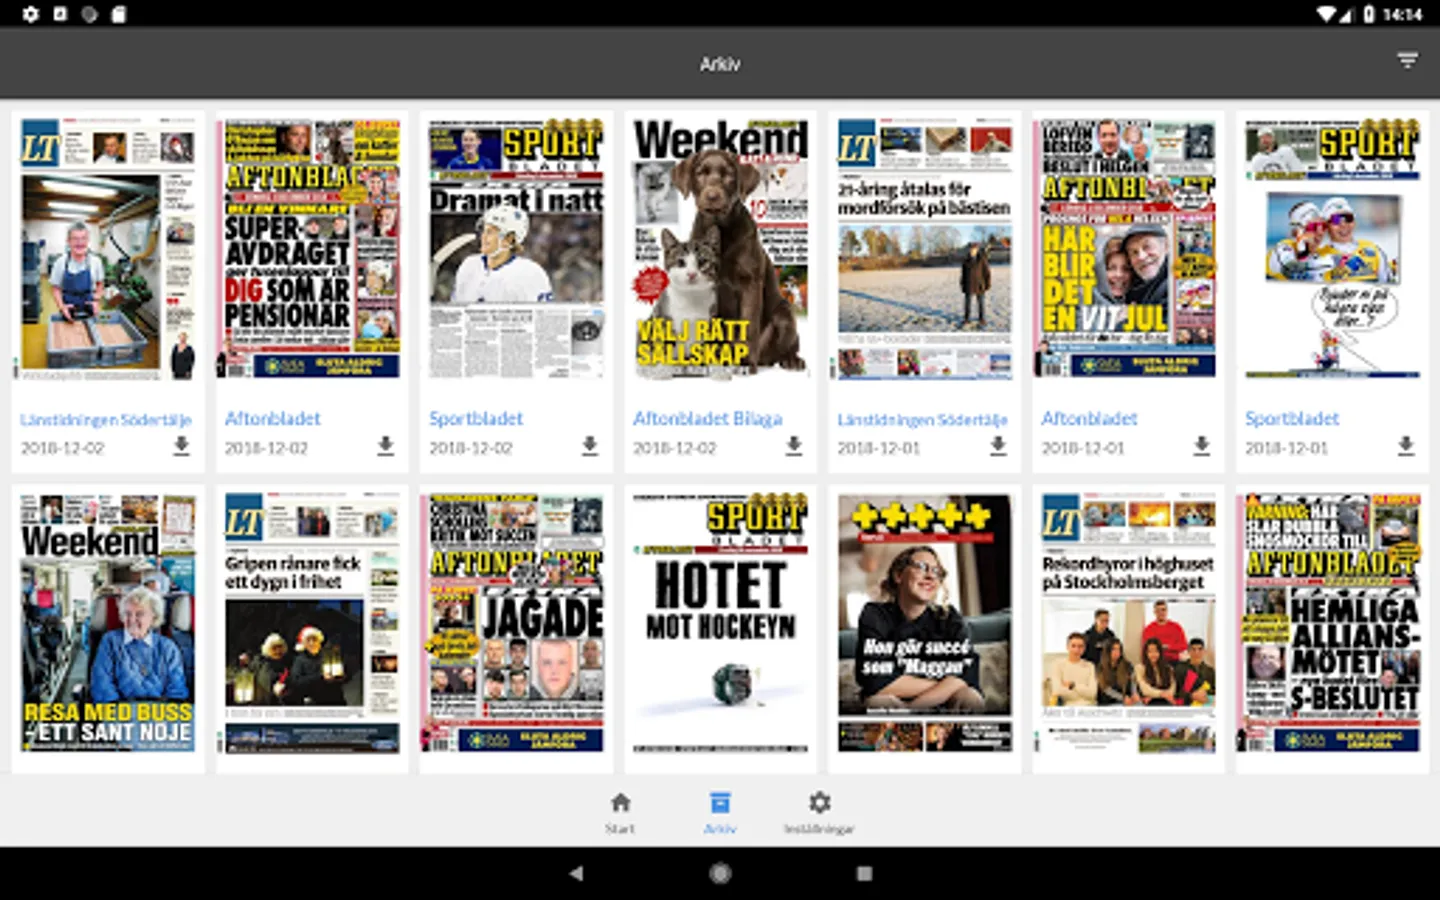This screenshot has width=1440, height=900.
Task: Download Aftonbladet Bilaga 2018-12-02 issue
Action: tap(794, 446)
